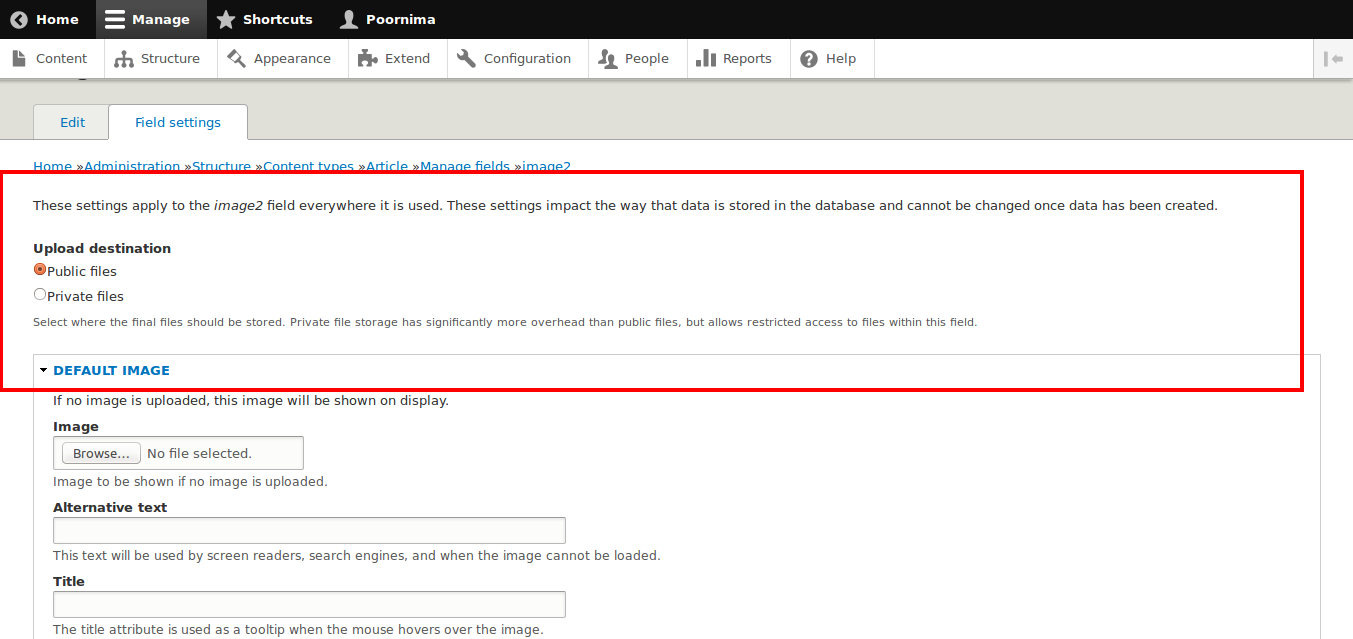Screen dimensions: 1353x639
Task: Click the DEFAULT IMAGE section heading
Action: [111, 370]
